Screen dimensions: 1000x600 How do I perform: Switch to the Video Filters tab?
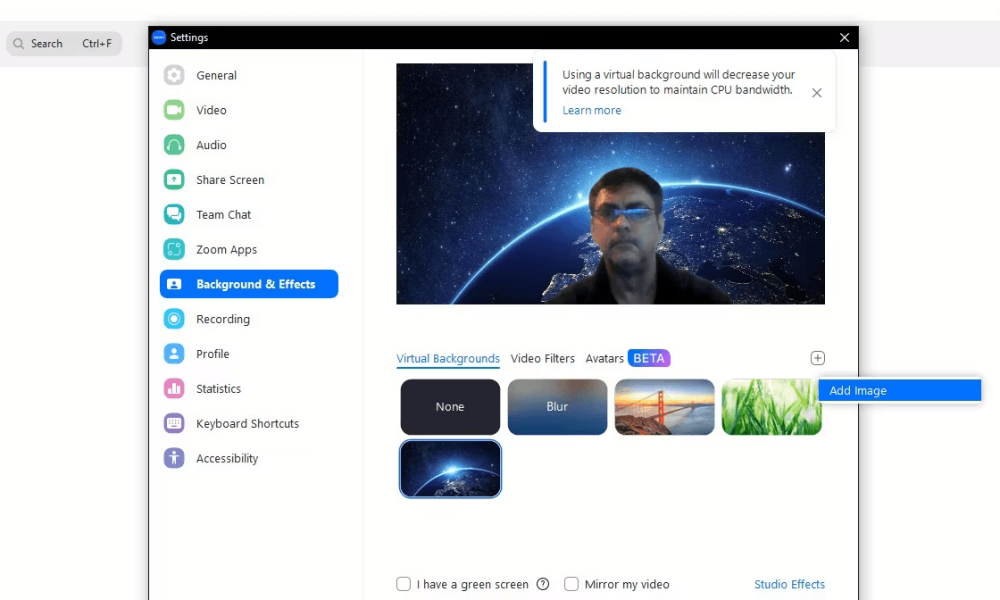pyautogui.click(x=542, y=358)
